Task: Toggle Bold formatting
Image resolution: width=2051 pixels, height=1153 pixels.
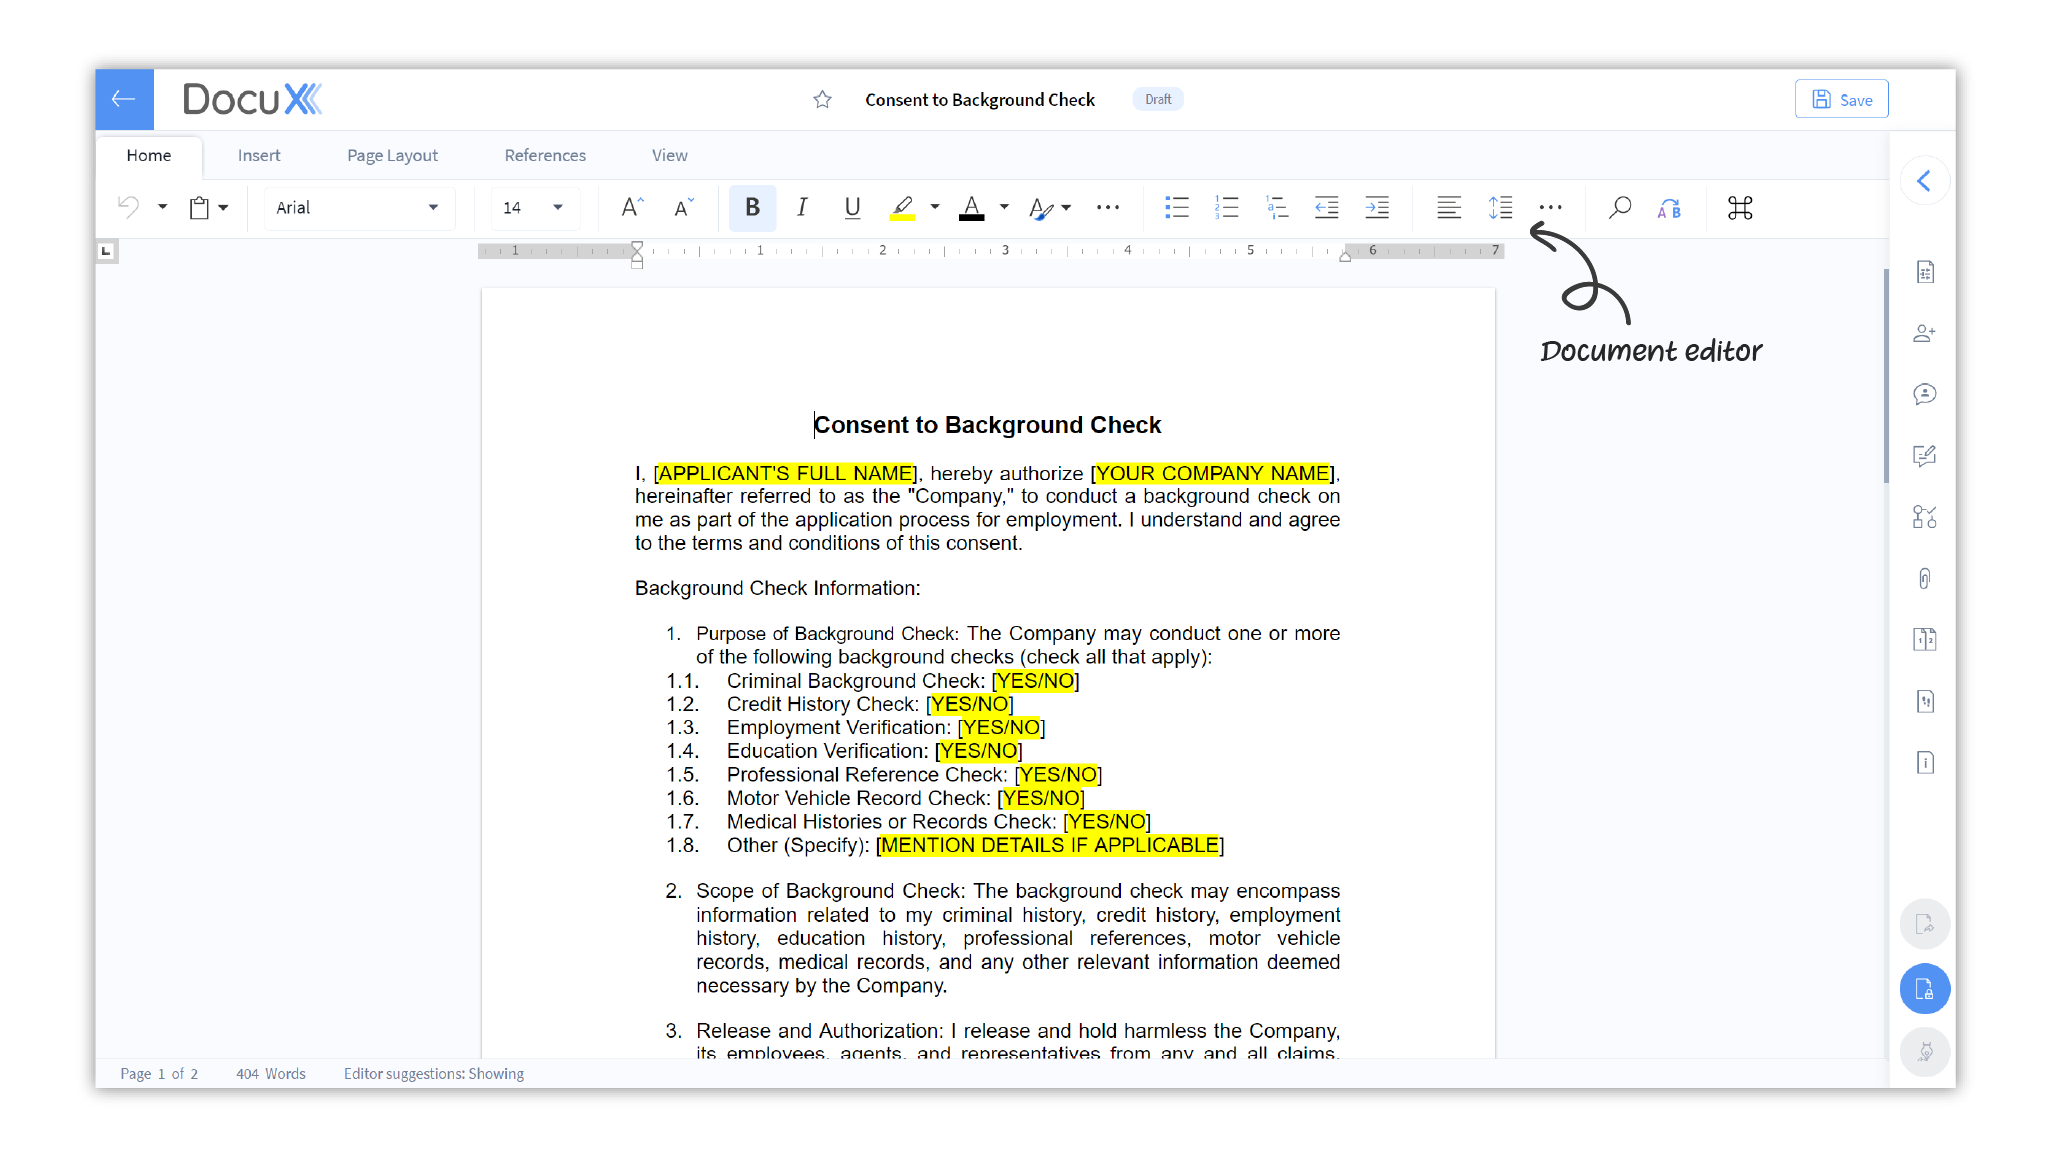Action: (752, 207)
